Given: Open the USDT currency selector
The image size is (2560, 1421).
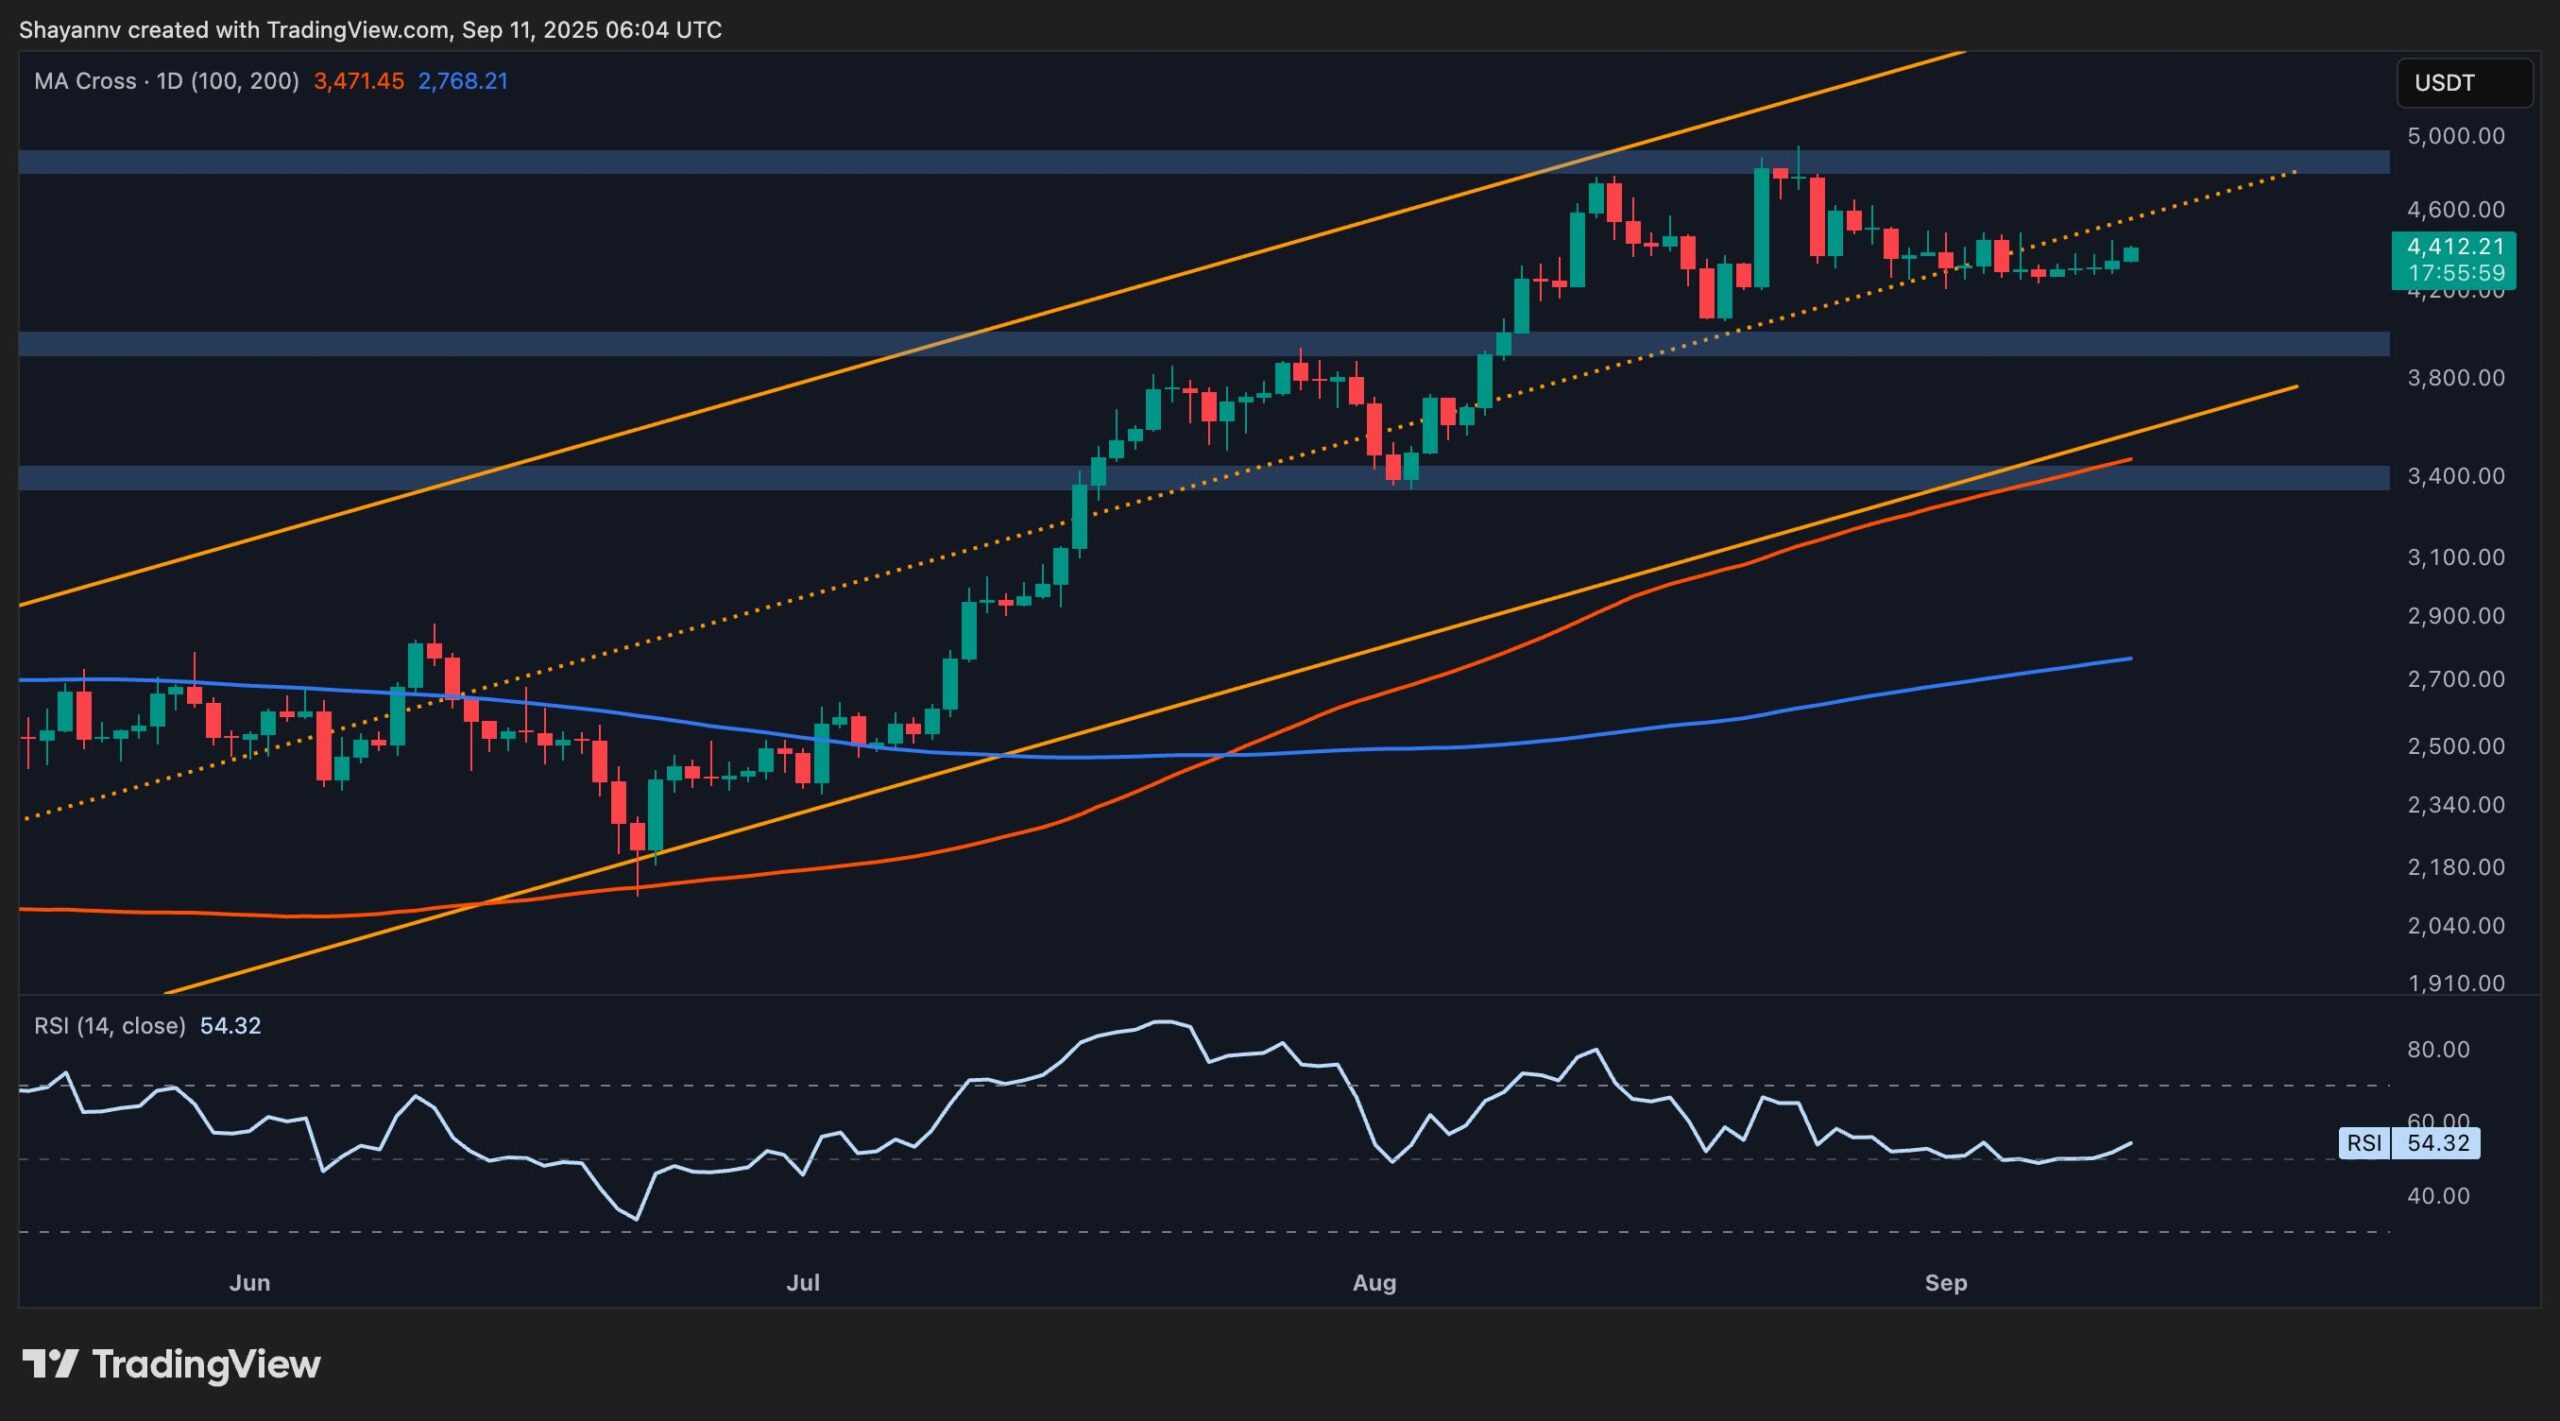Looking at the screenshot, I should 2464,84.
